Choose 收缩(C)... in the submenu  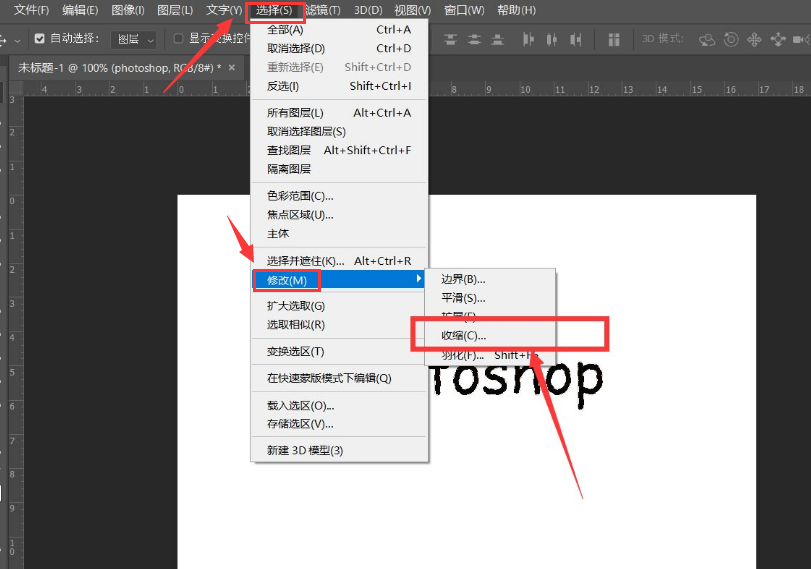coord(490,336)
